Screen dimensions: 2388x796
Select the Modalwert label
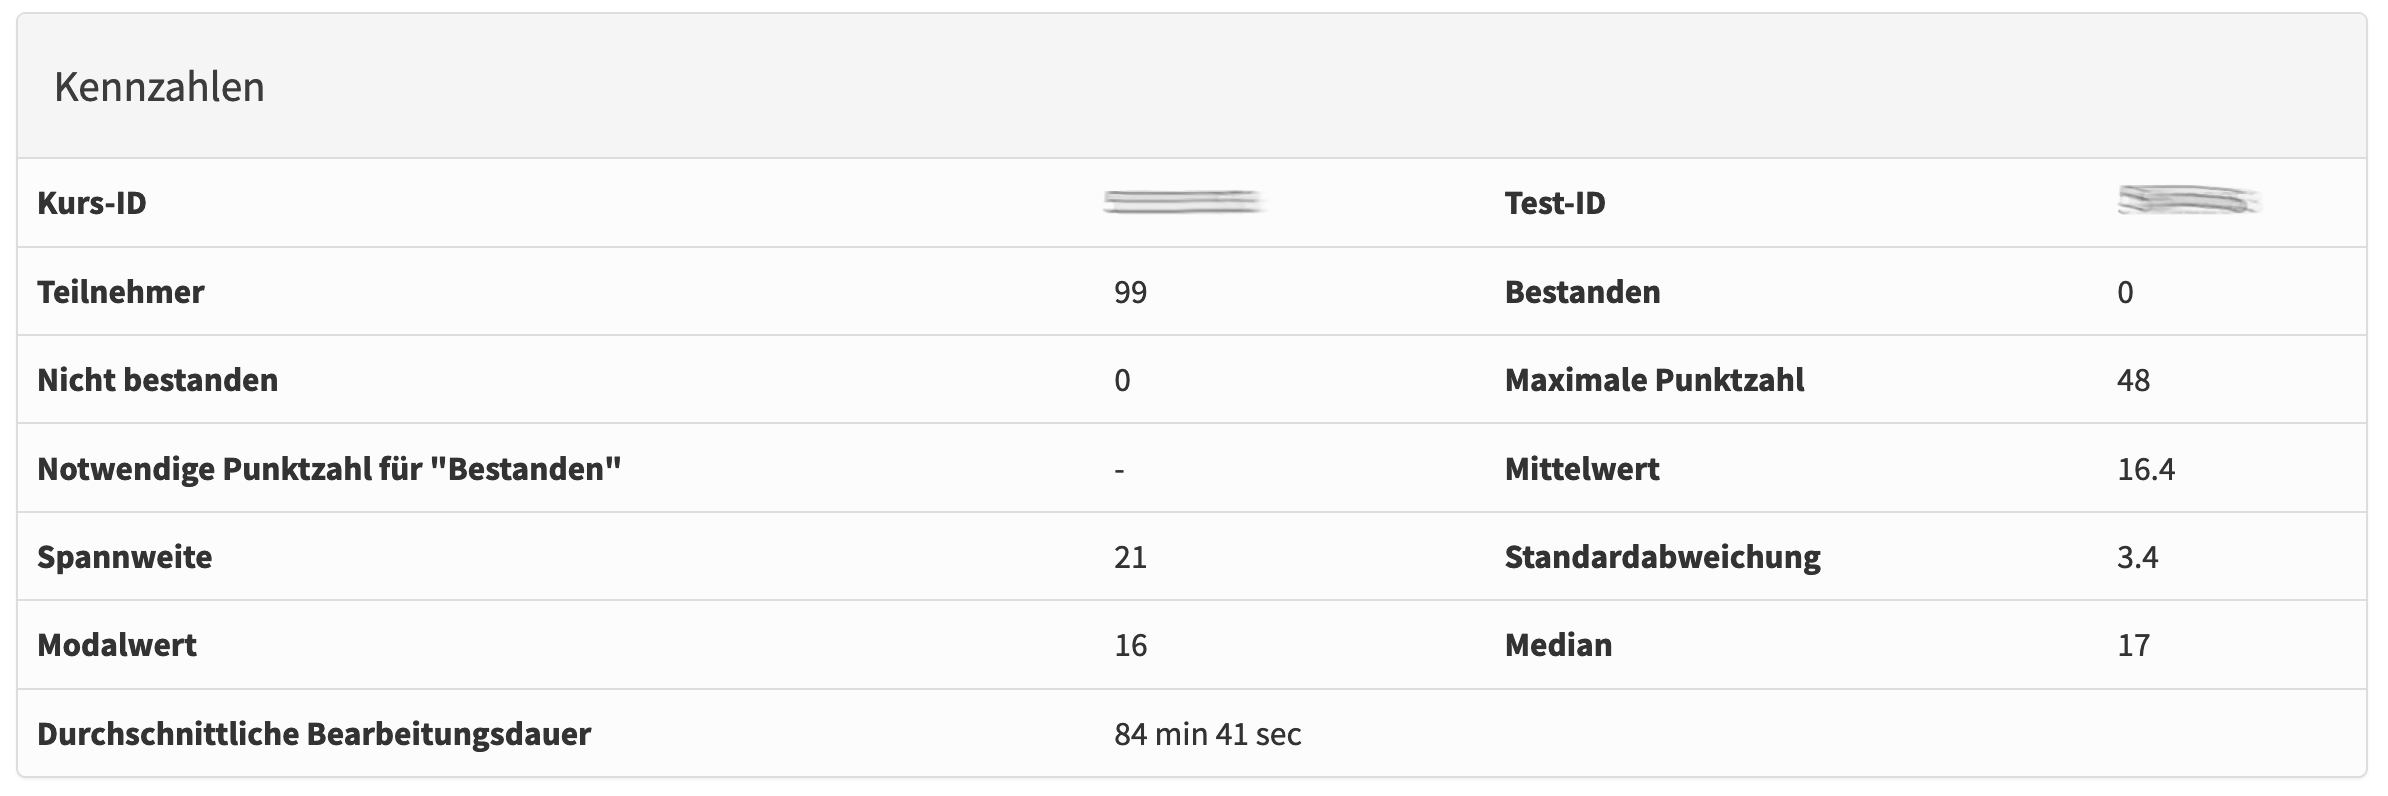pos(117,645)
